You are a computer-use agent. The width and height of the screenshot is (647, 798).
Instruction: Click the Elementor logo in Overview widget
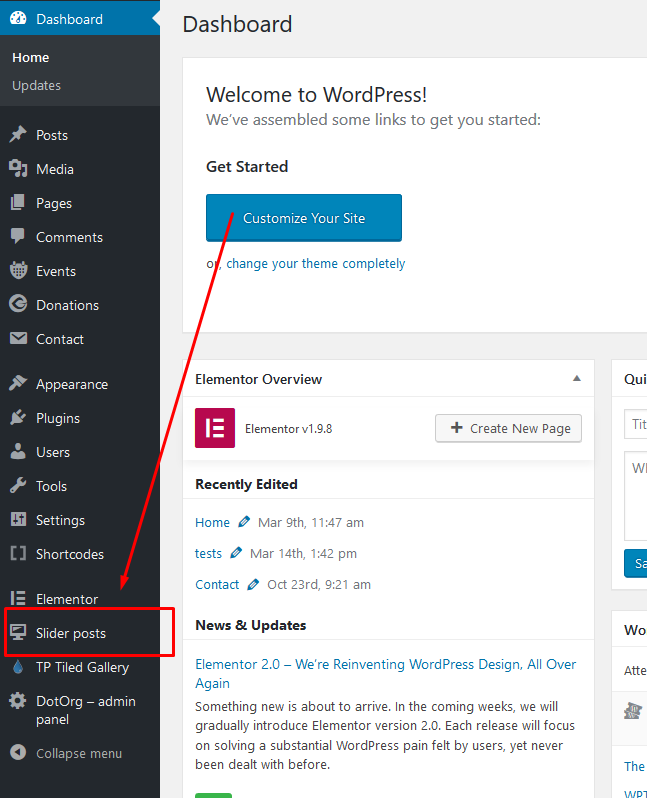coord(215,428)
